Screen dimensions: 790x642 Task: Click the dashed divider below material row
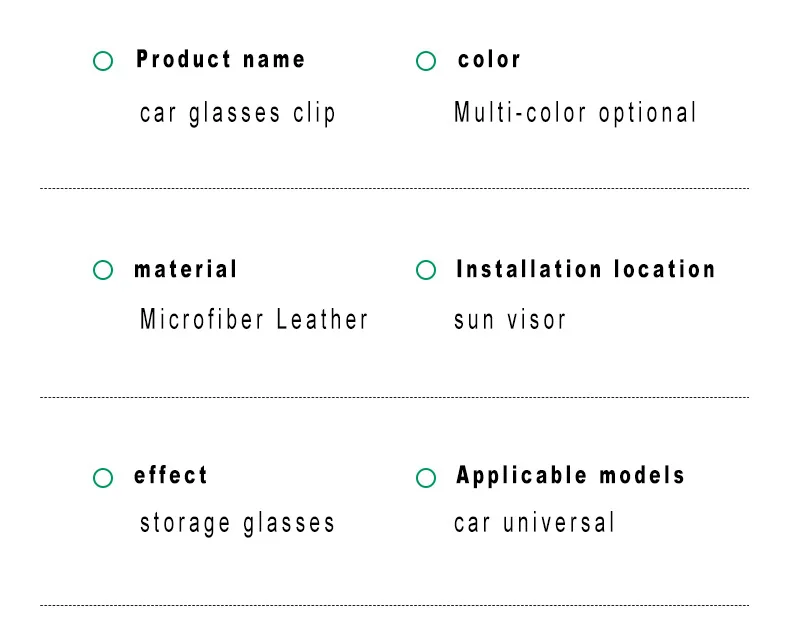(394, 397)
